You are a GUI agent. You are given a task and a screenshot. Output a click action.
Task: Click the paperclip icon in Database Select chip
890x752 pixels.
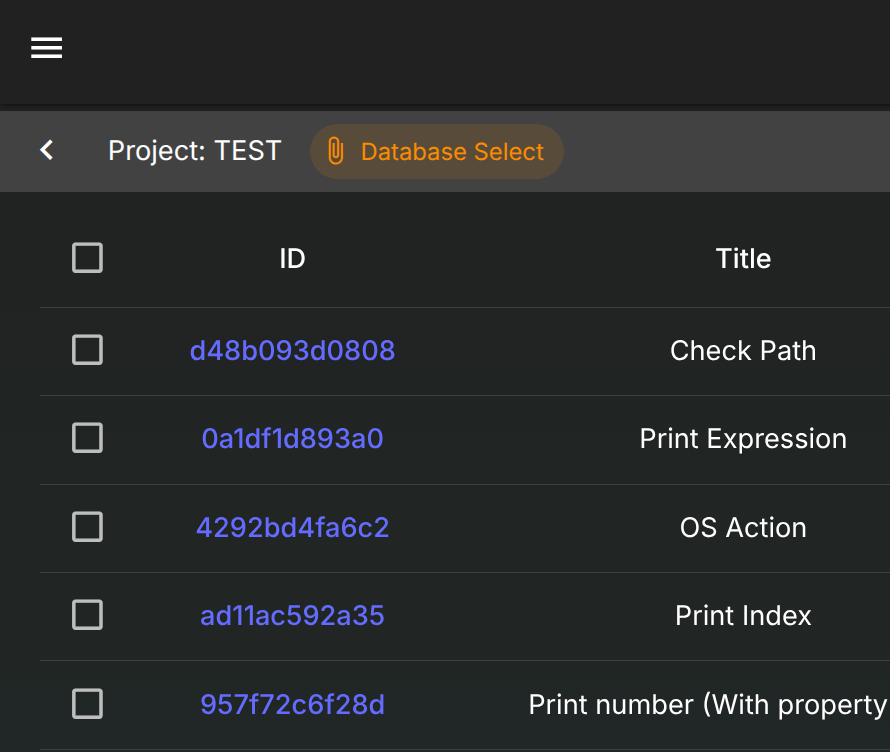[336, 152]
